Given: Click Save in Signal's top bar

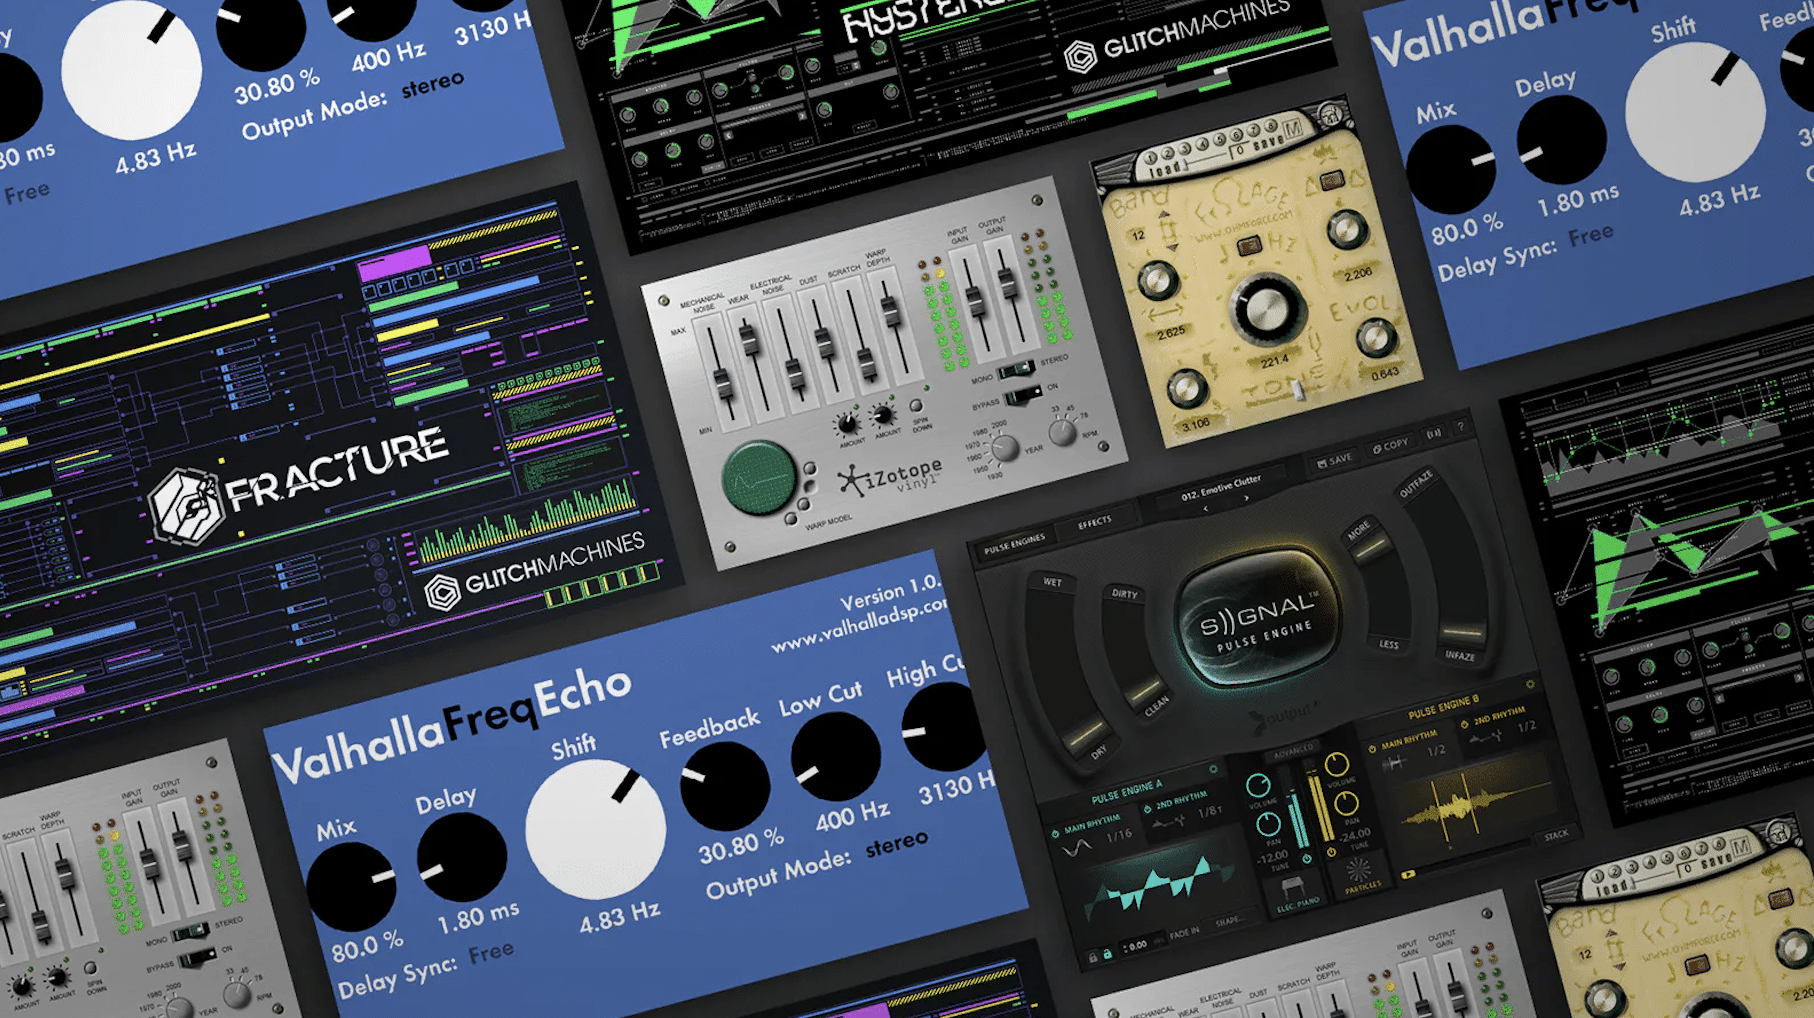Looking at the screenshot, I should point(1334,460).
